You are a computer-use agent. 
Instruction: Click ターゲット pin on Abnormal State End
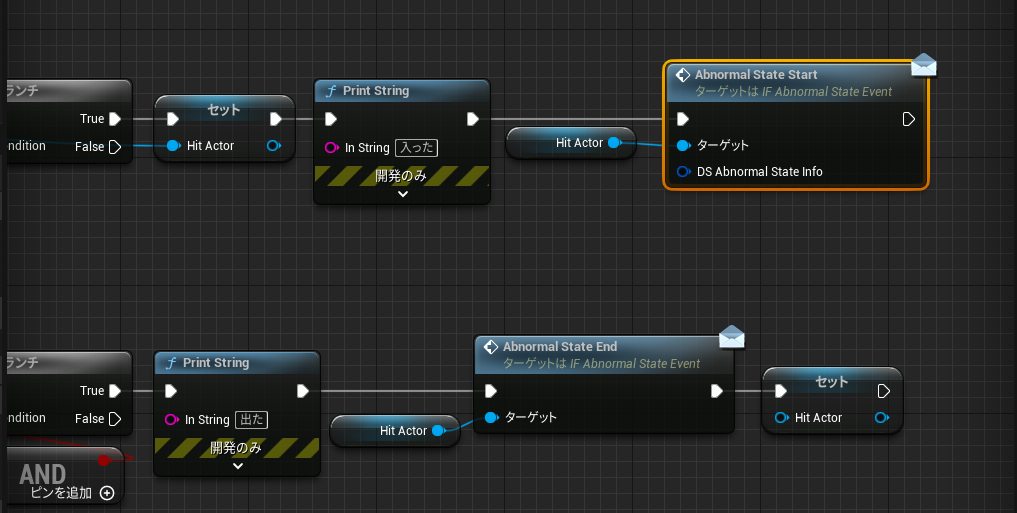coord(492,417)
